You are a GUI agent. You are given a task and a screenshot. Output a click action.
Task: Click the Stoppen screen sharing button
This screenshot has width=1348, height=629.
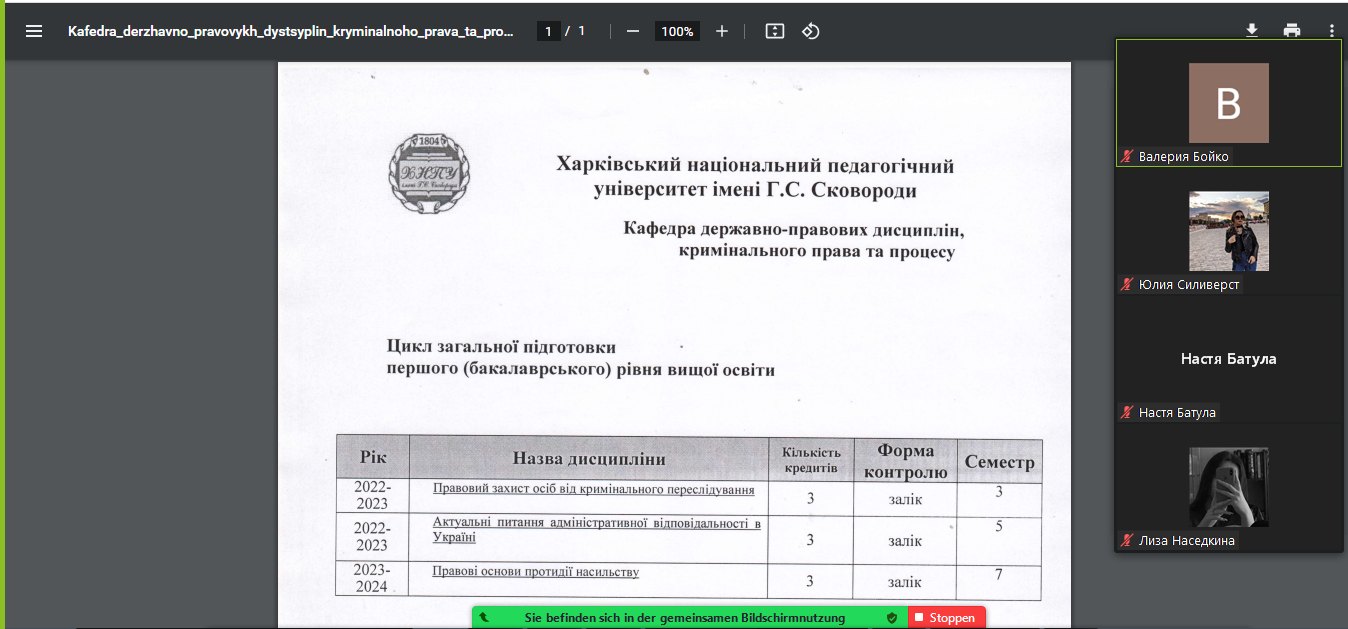pos(946,618)
